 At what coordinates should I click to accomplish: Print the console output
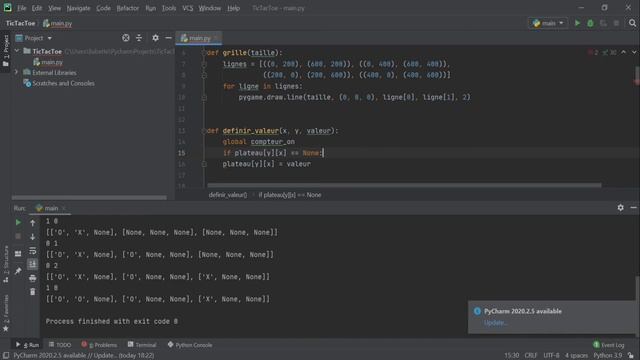33,278
